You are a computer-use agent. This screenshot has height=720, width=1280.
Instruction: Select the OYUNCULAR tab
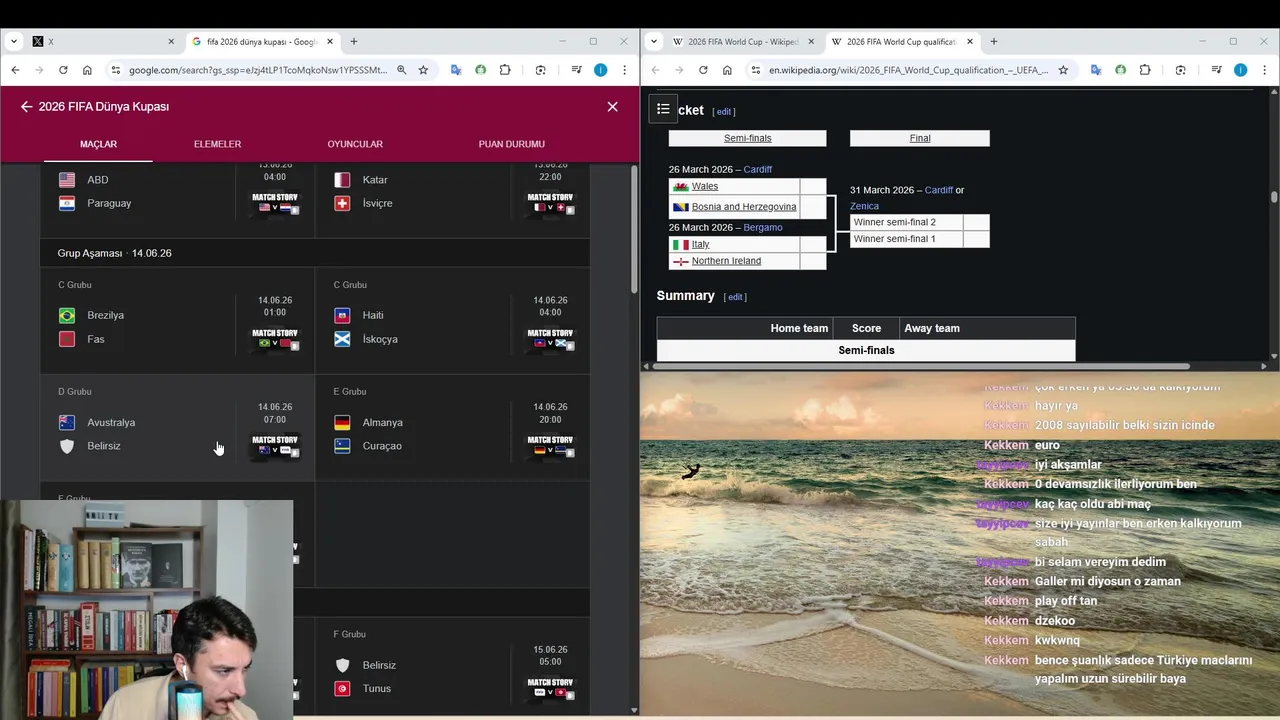pyautogui.click(x=355, y=144)
